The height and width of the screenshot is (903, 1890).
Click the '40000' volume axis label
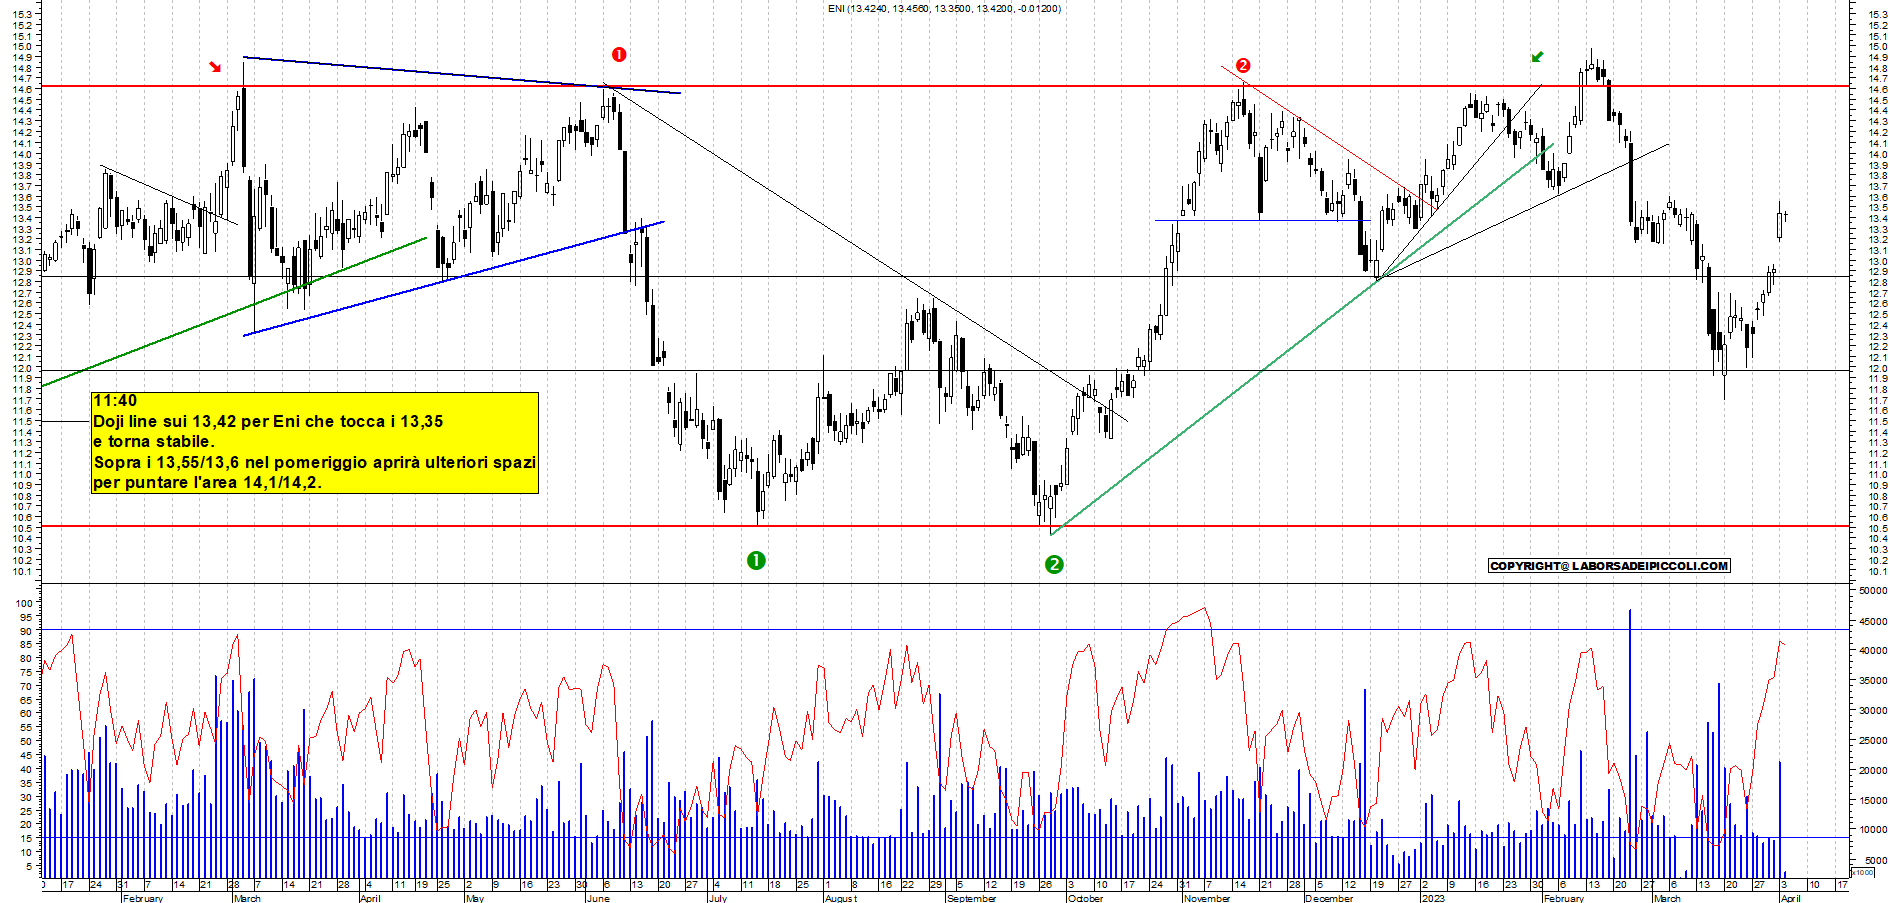[x=1873, y=651]
